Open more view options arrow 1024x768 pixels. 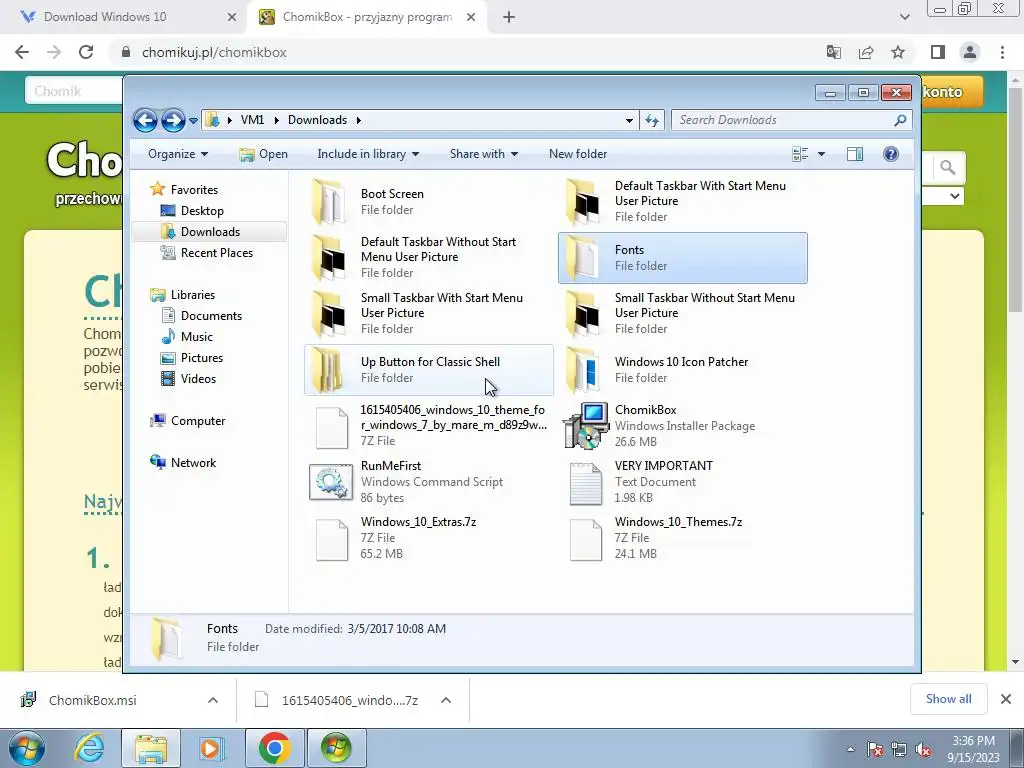[x=822, y=154]
